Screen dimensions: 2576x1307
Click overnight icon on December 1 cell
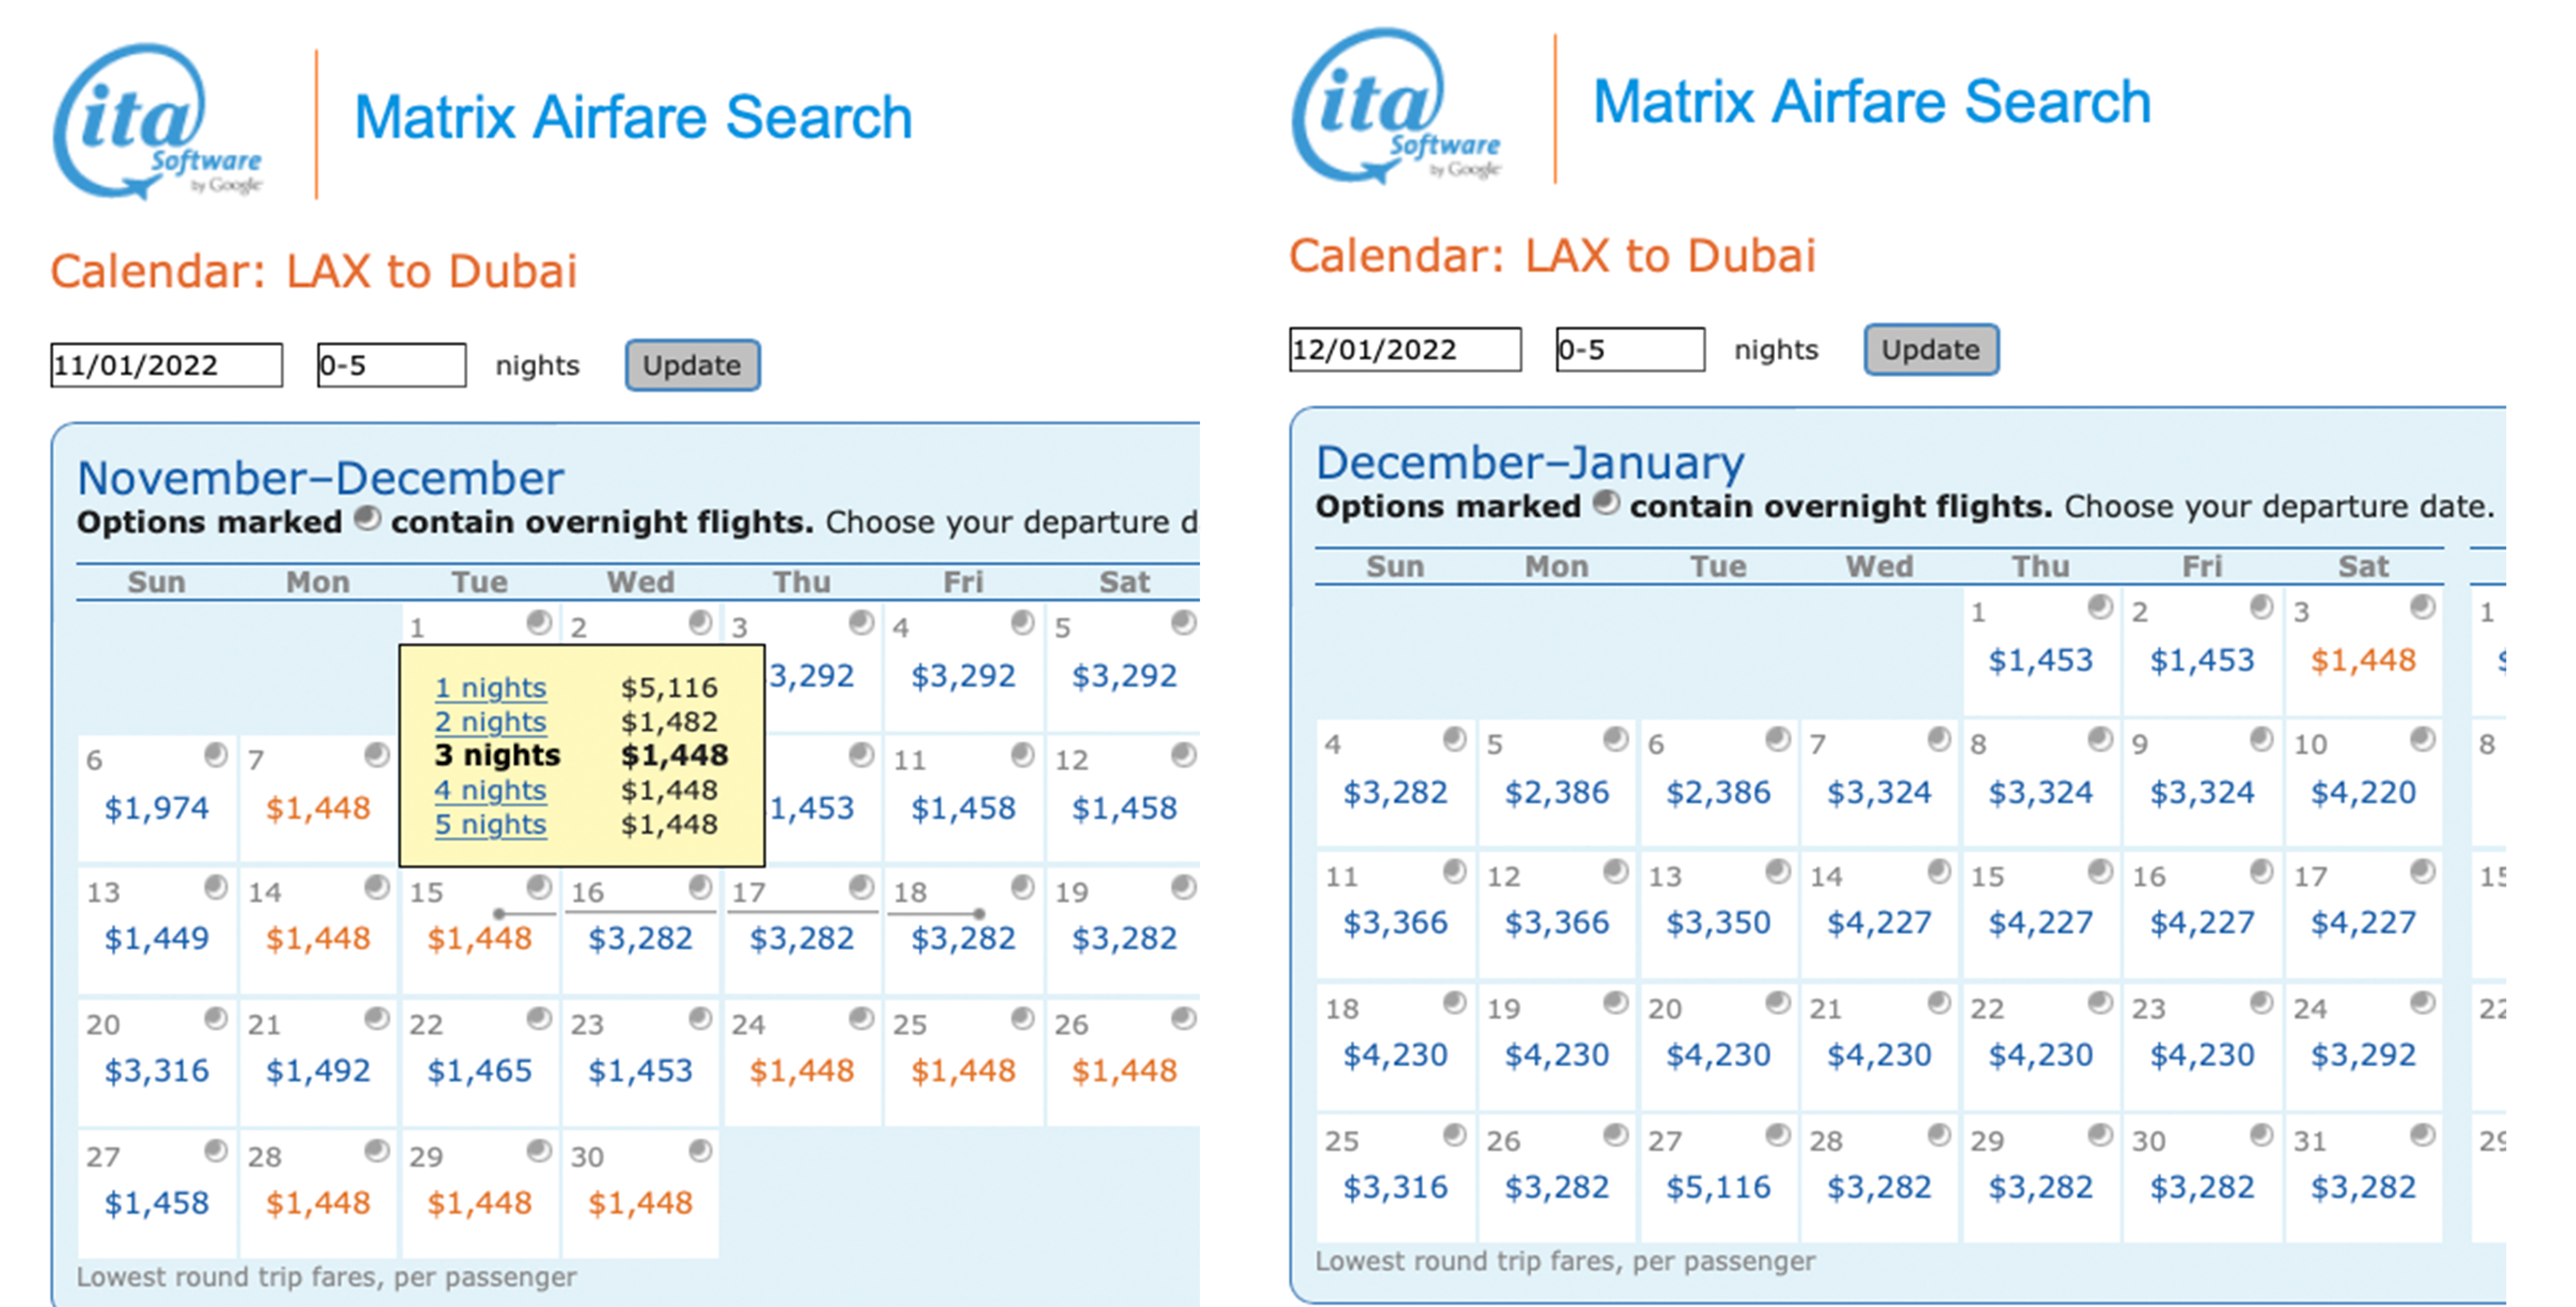point(2100,607)
